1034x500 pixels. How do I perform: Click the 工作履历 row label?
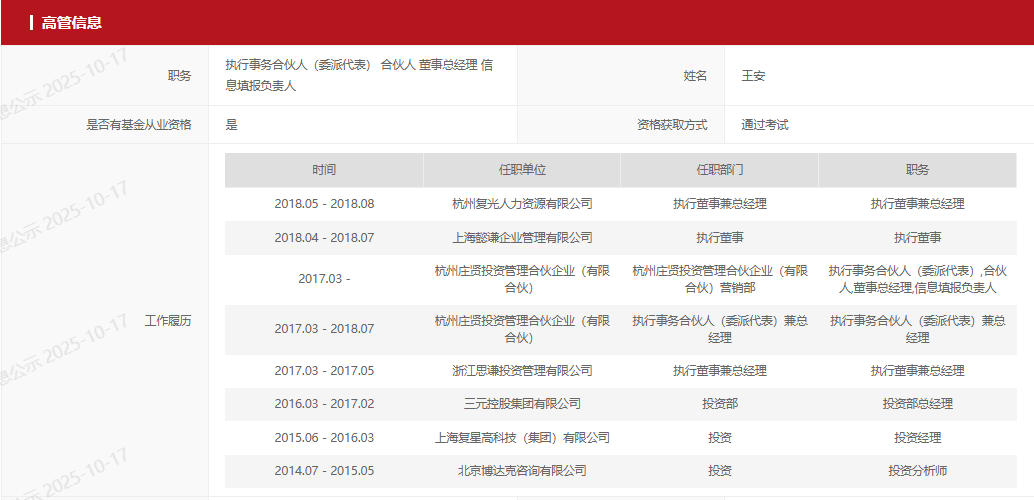tap(168, 321)
